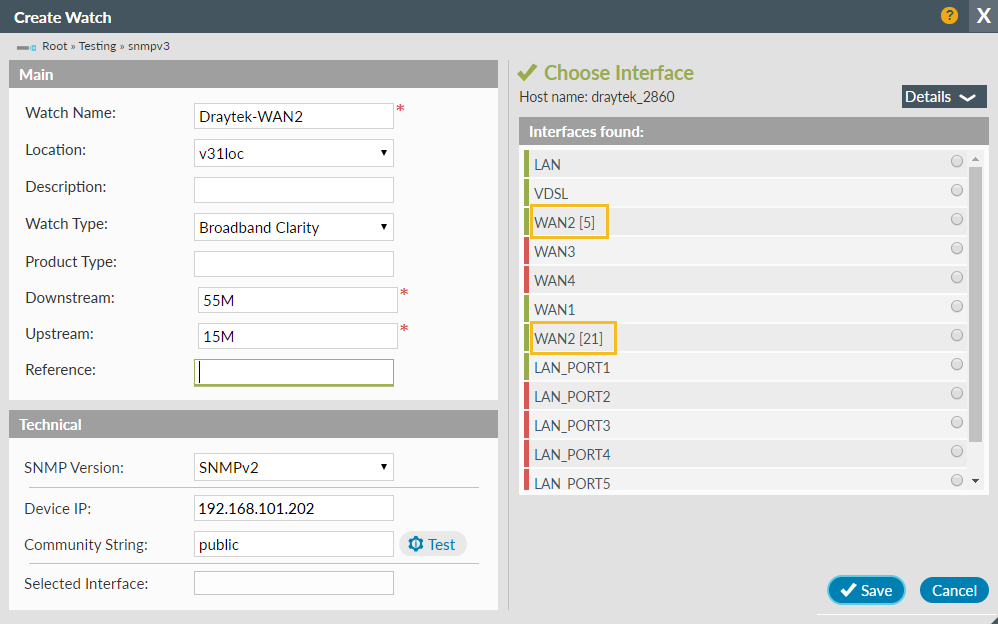
Task: Select the LAN interface radio button
Action: pos(956,160)
